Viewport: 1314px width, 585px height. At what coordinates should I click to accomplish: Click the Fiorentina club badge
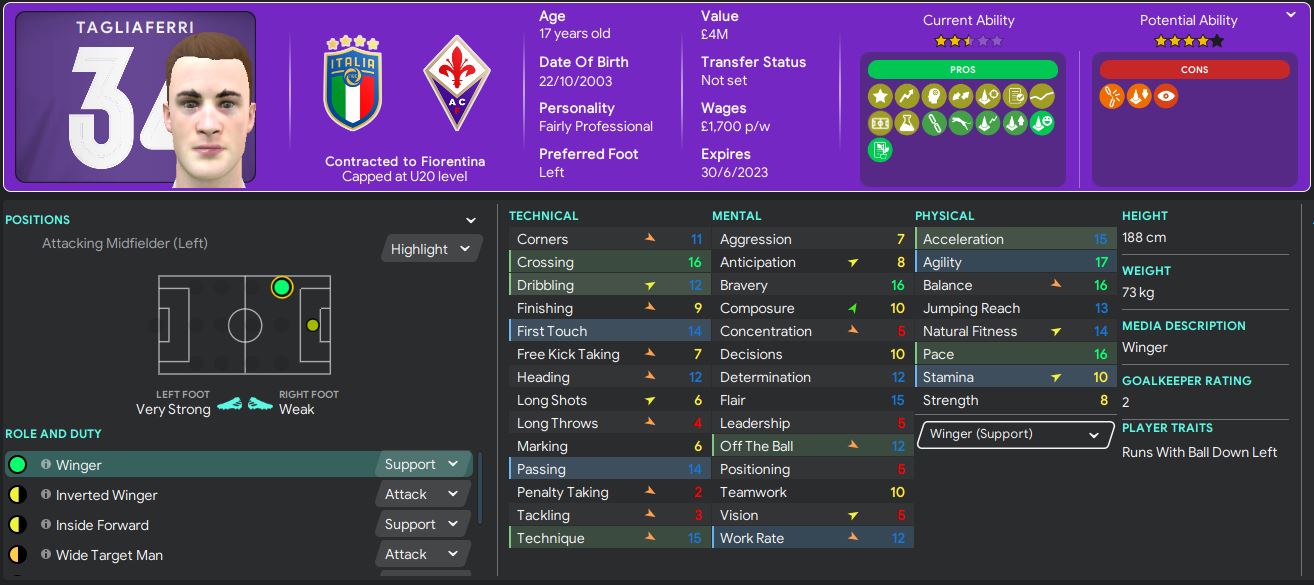tap(456, 83)
